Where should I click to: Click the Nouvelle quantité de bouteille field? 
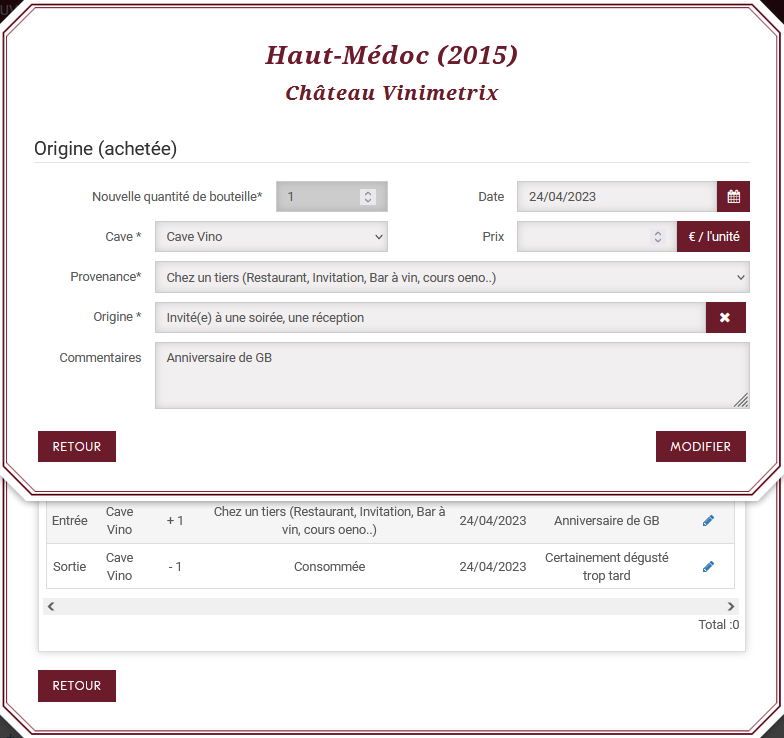[x=316, y=197]
